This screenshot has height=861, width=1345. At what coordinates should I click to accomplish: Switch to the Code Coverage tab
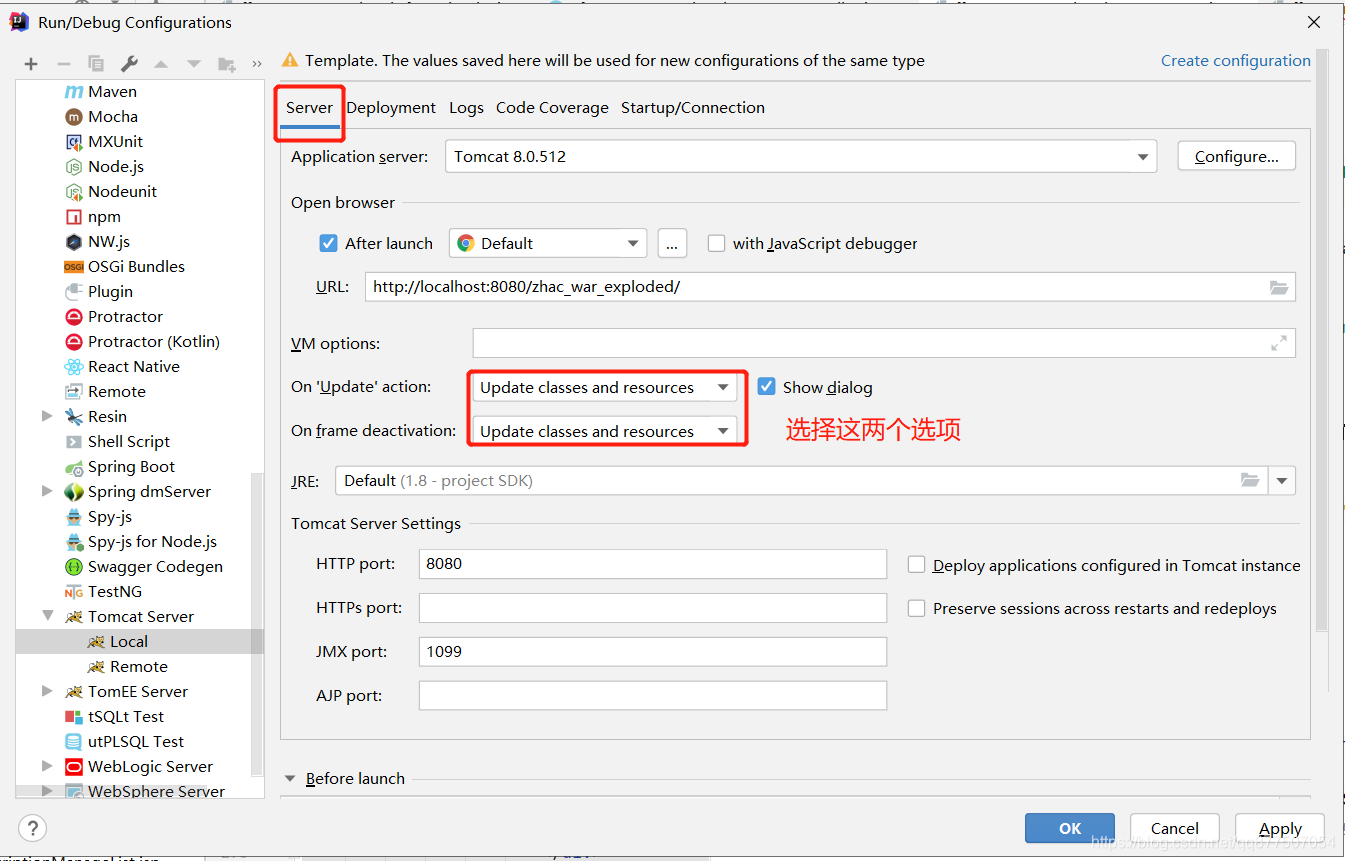point(552,108)
